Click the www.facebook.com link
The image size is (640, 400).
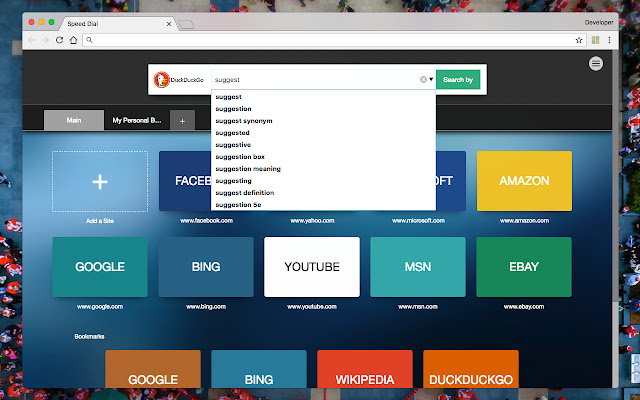coord(207,220)
